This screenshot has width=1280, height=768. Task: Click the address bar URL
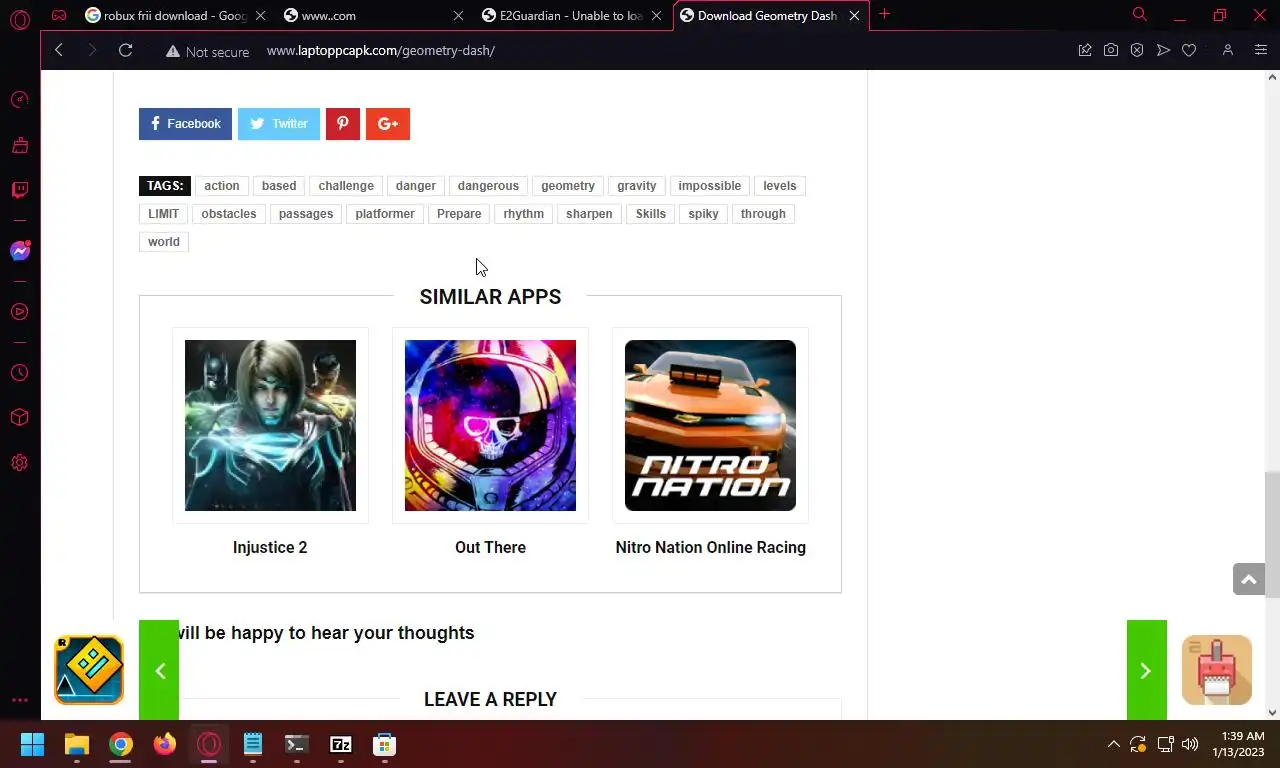click(x=381, y=51)
